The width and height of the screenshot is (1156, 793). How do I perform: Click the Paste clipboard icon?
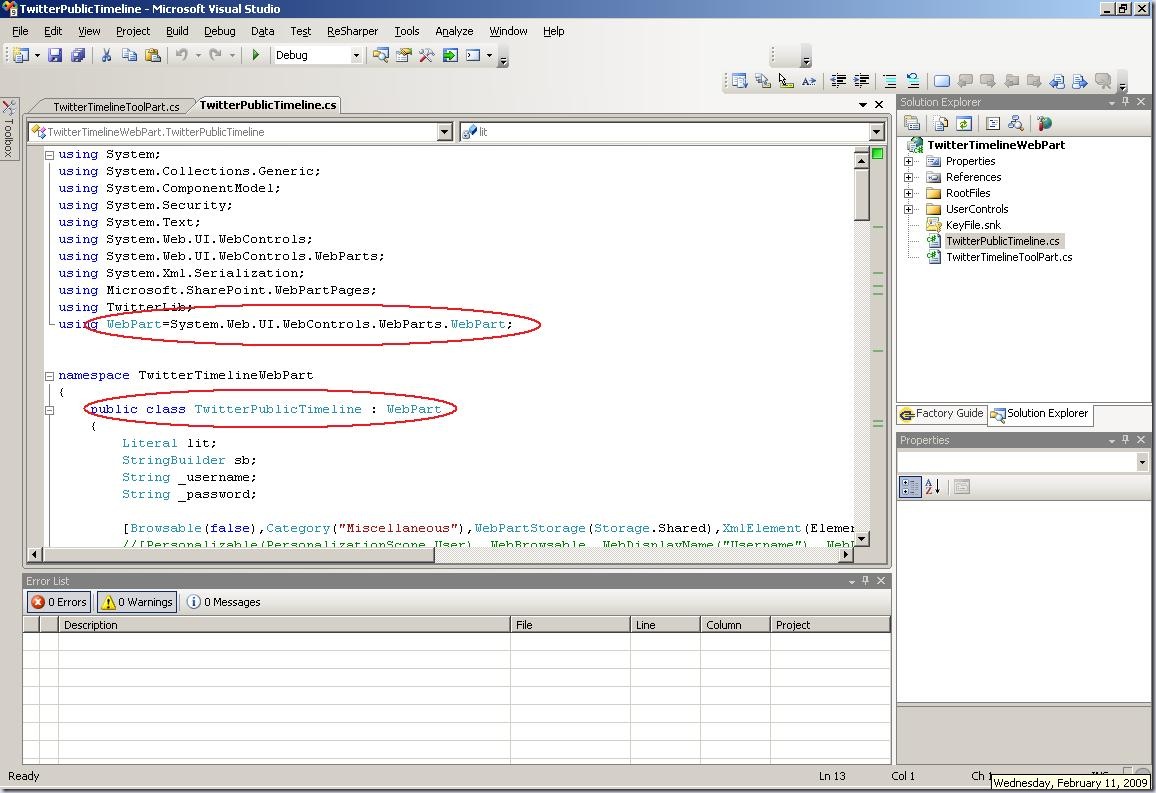pos(153,55)
